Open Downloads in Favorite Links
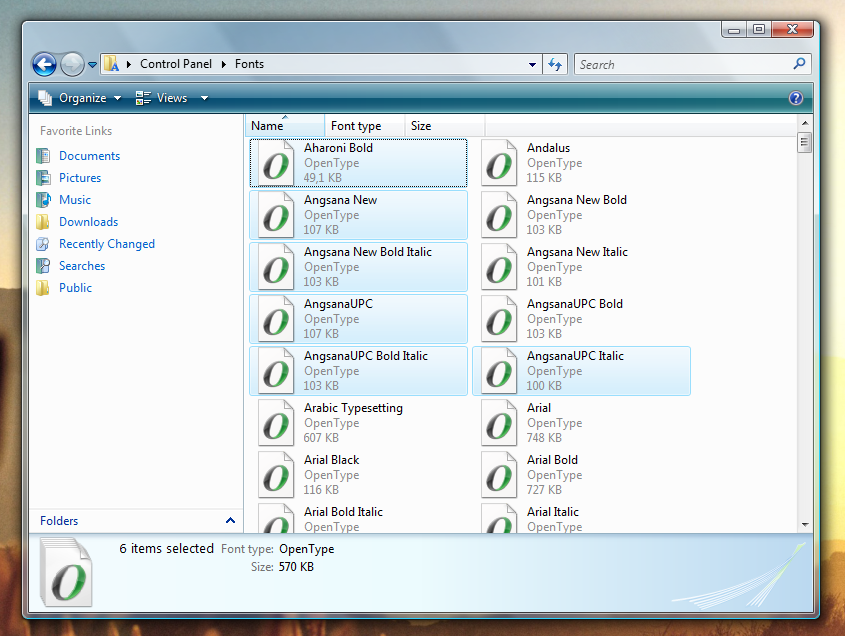This screenshot has width=845, height=636. [x=88, y=222]
